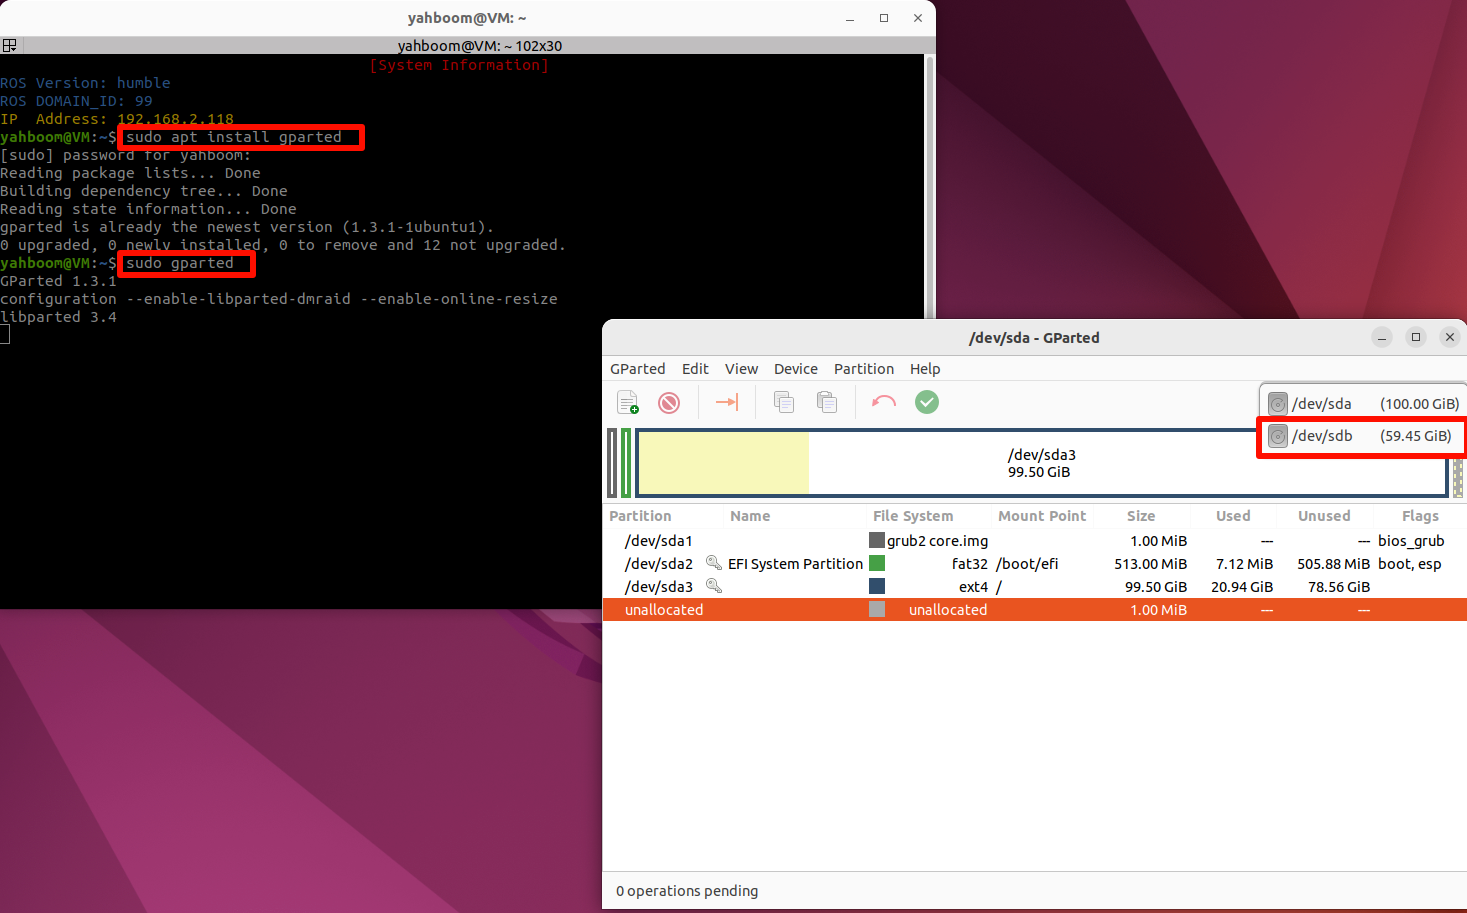Select the /dev/sda1 partition row
This screenshot has width=1467, height=913.
[x=1035, y=541]
